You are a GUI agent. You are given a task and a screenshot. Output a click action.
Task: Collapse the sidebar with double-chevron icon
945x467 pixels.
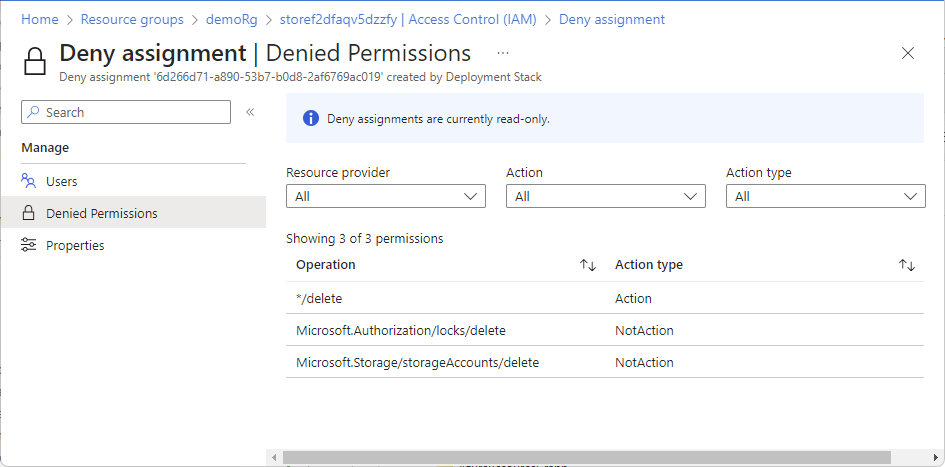[x=250, y=112]
